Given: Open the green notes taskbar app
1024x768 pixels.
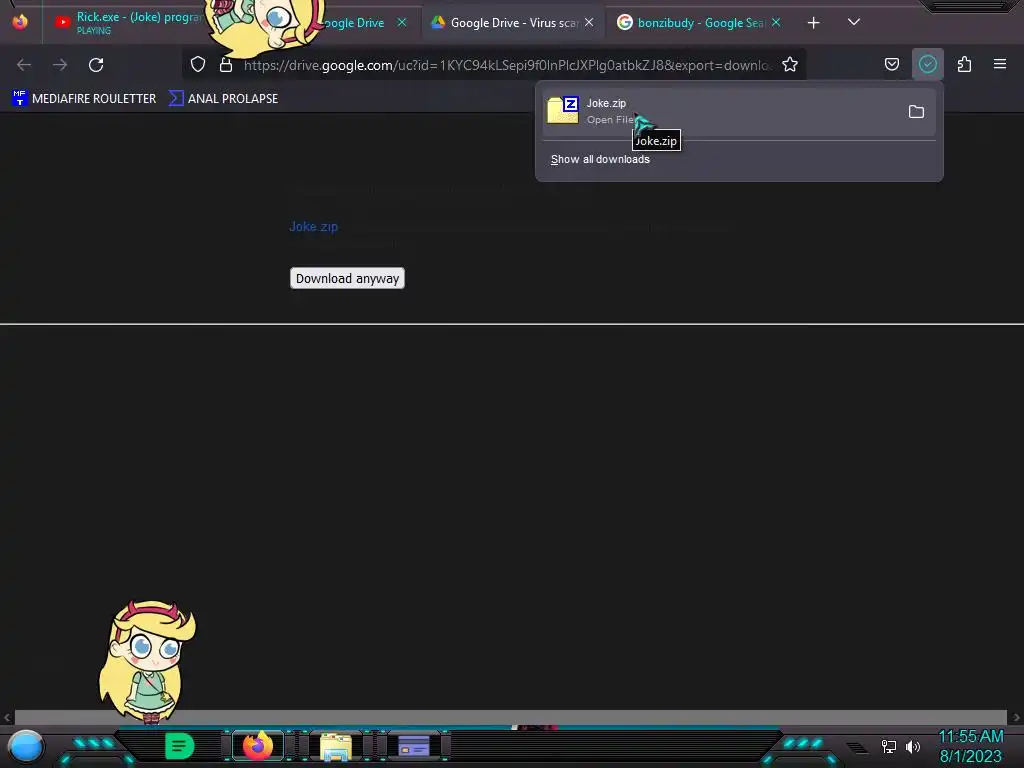Looking at the screenshot, I should tap(180, 746).
